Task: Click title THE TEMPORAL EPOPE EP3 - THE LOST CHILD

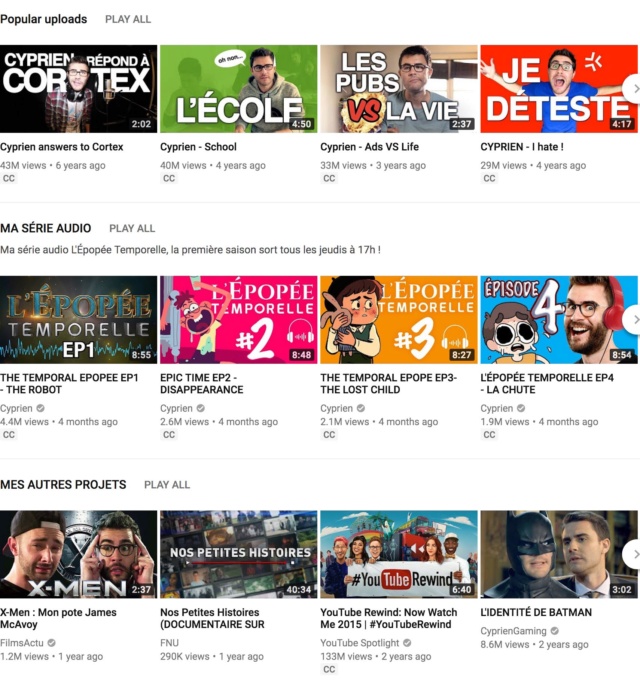Action: point(389,384)
